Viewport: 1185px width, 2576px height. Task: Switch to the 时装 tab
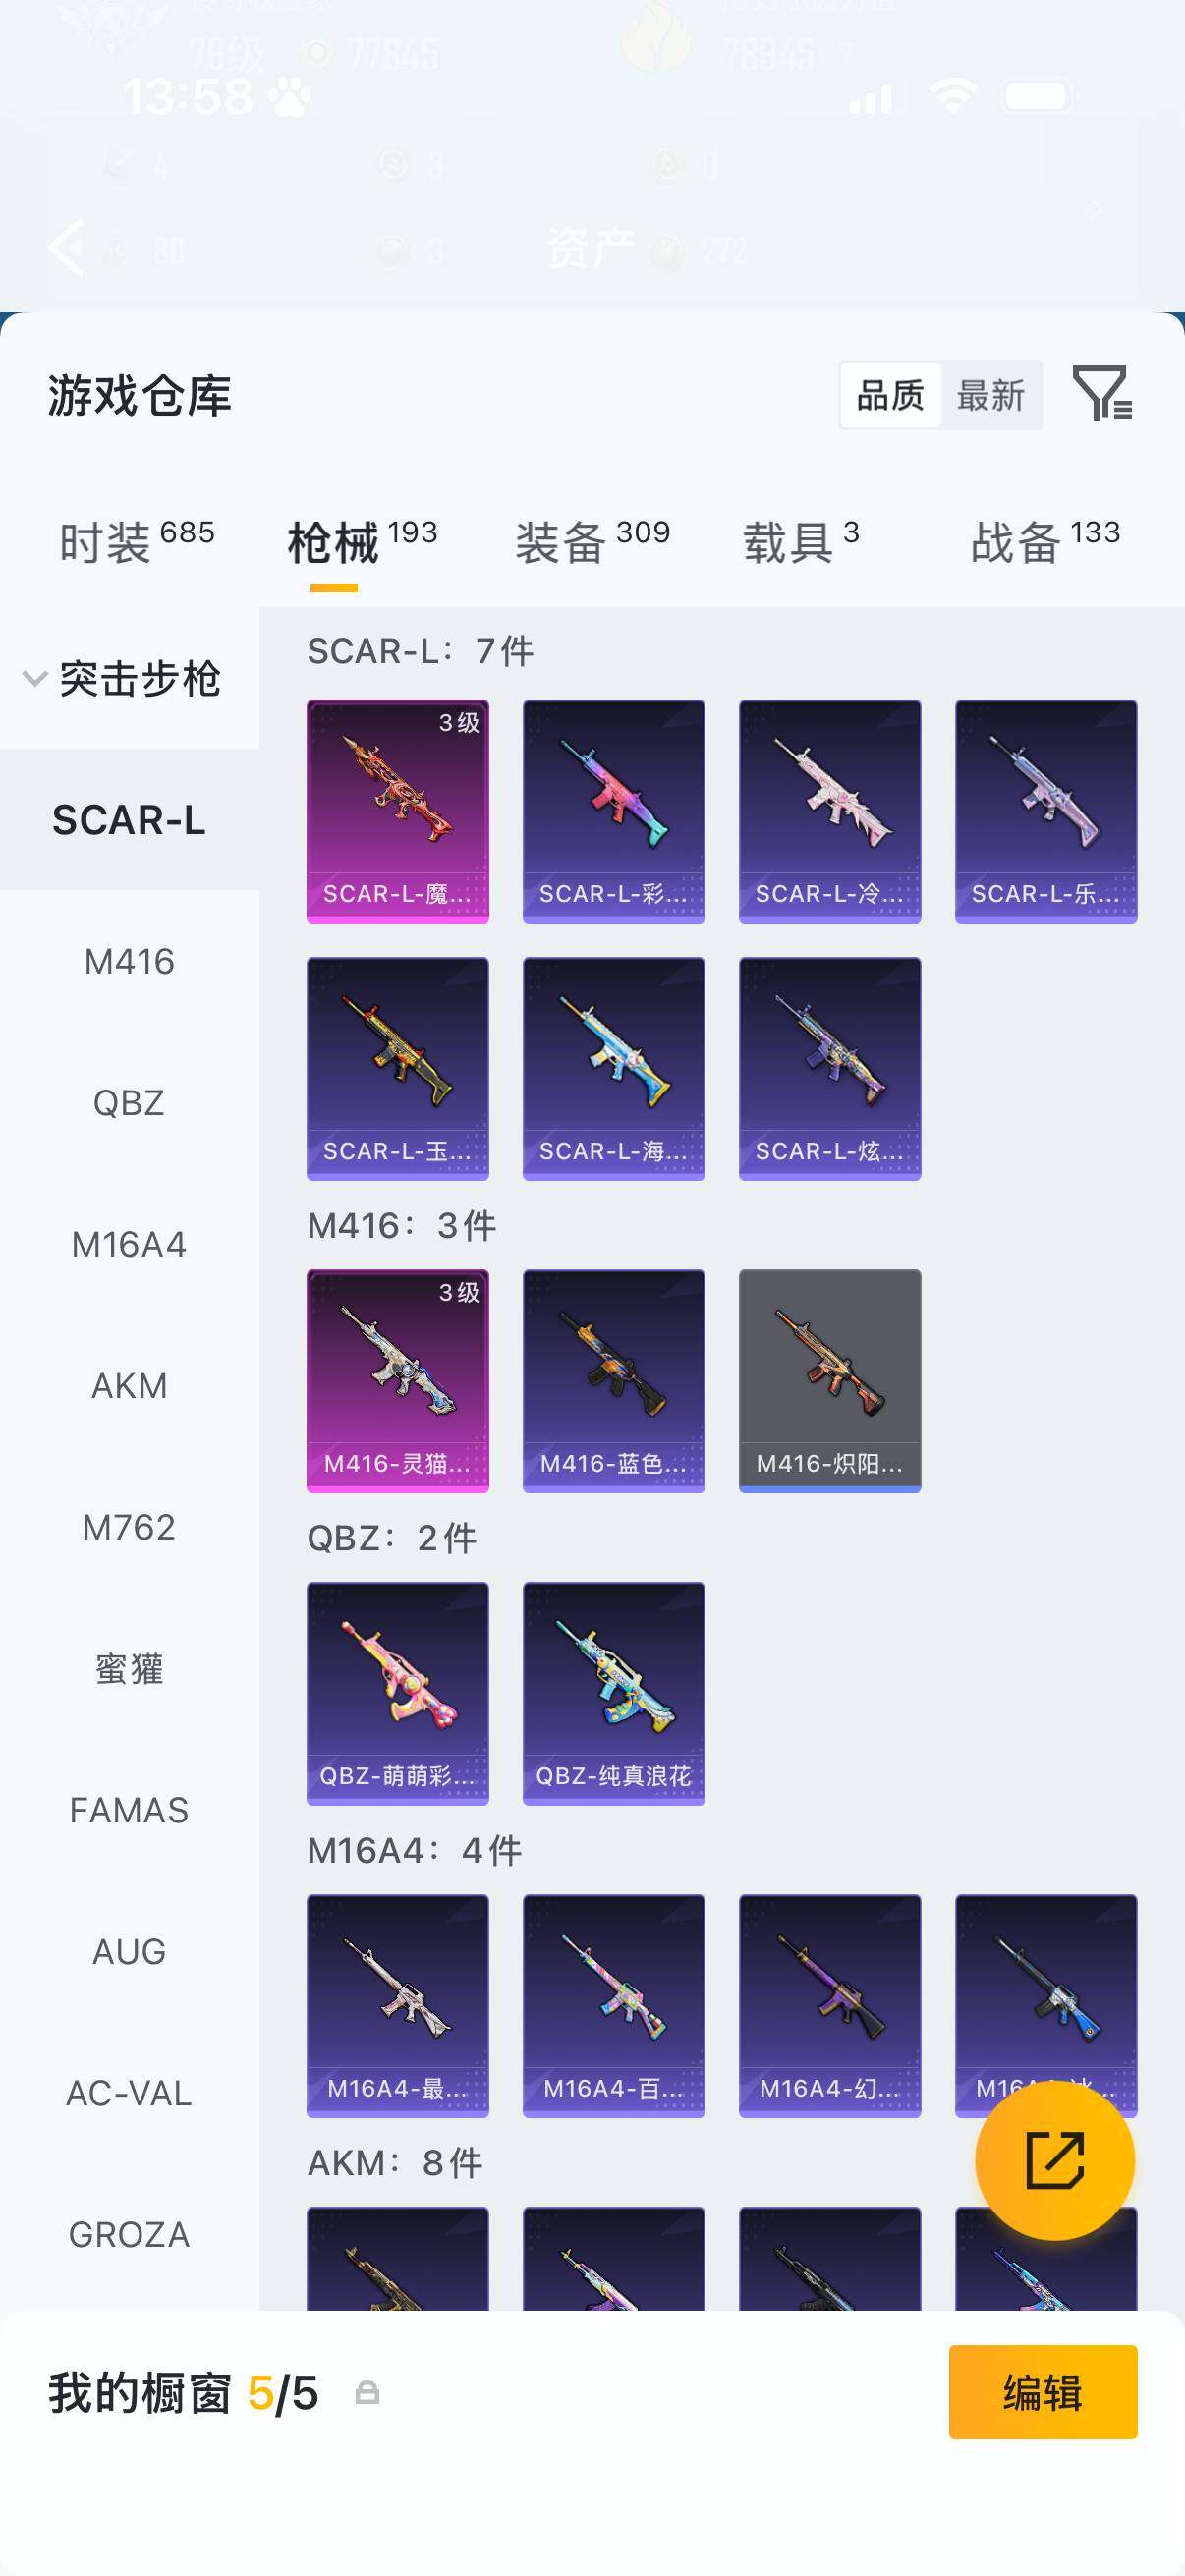136,541
